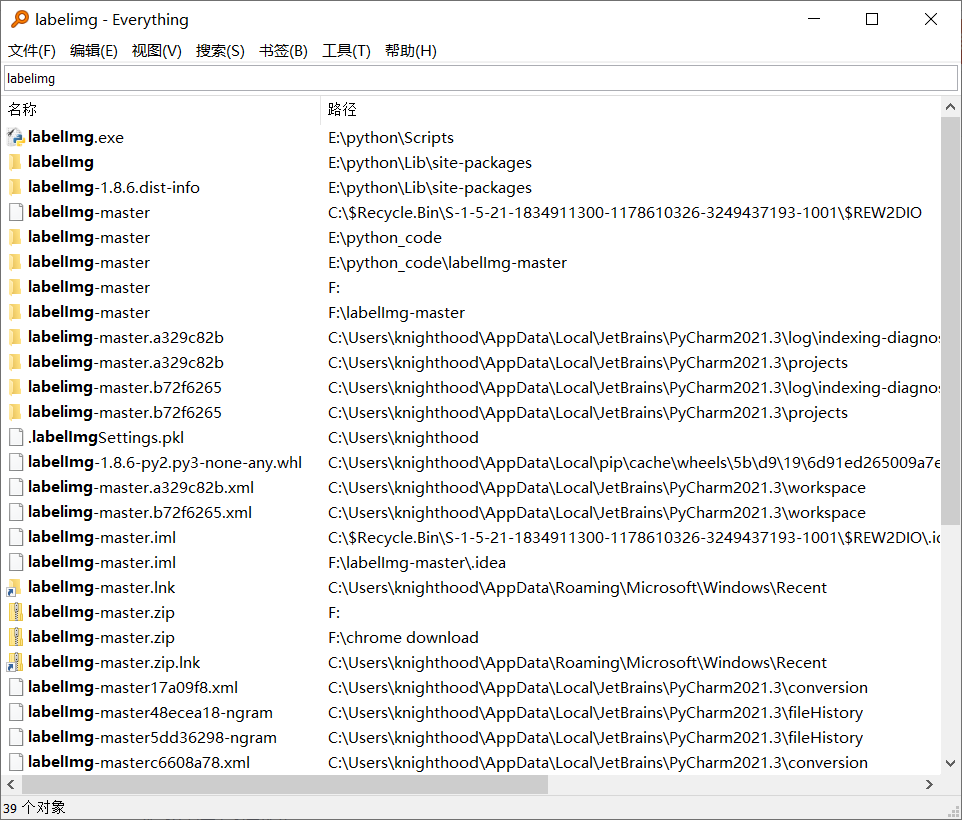This screenshot has width=962, height=820.
Task: Click file icon of labelImg-masterc6608a78.xml
Action: coord(16,762)
